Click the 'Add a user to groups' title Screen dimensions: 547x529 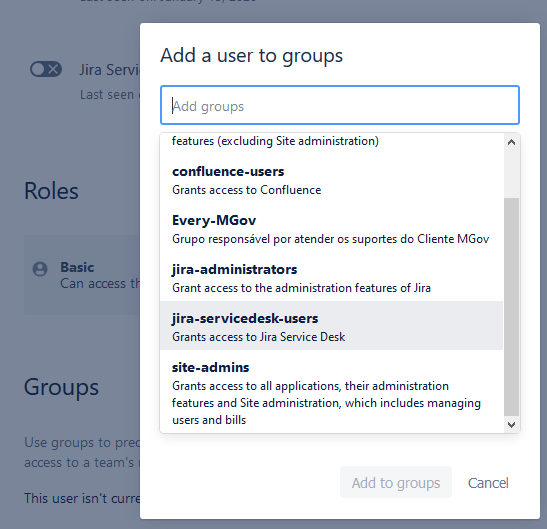[x=252, y=55]
